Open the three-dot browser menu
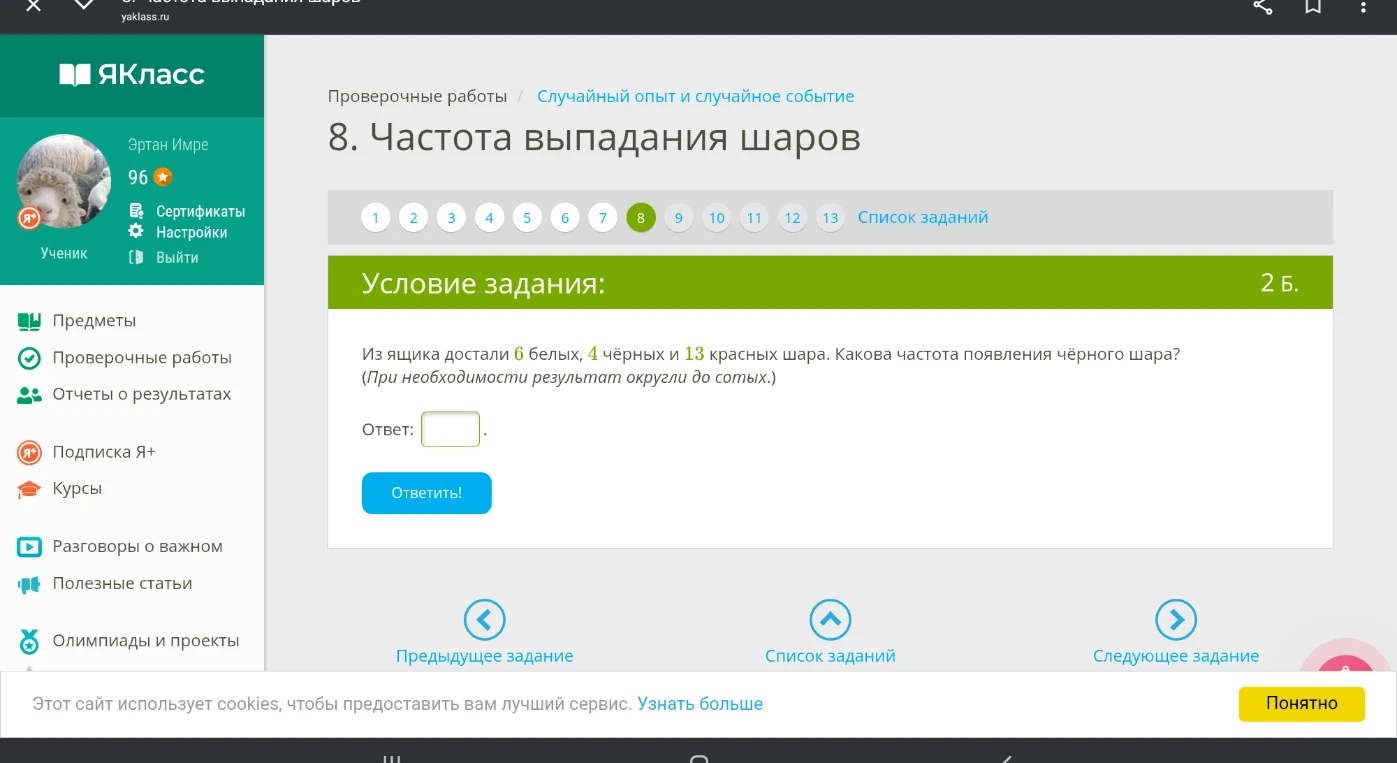The height and width of the screenshot is (763, 1397). pos(1364,6)
